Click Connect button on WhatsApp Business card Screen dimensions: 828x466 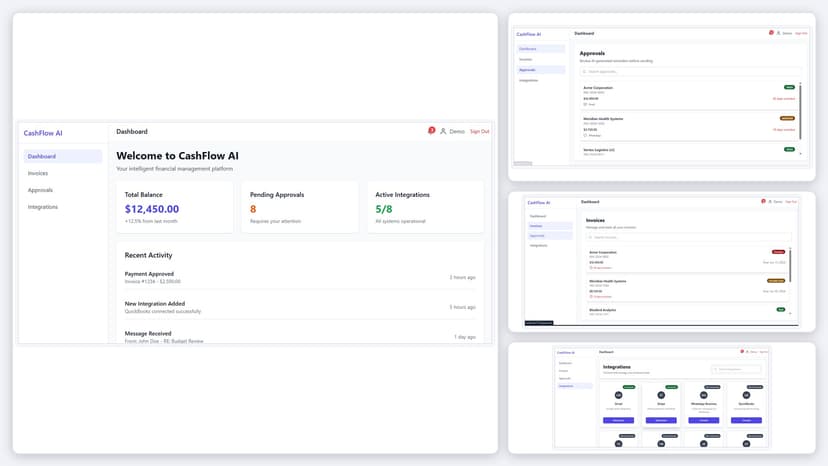[703, 421]
